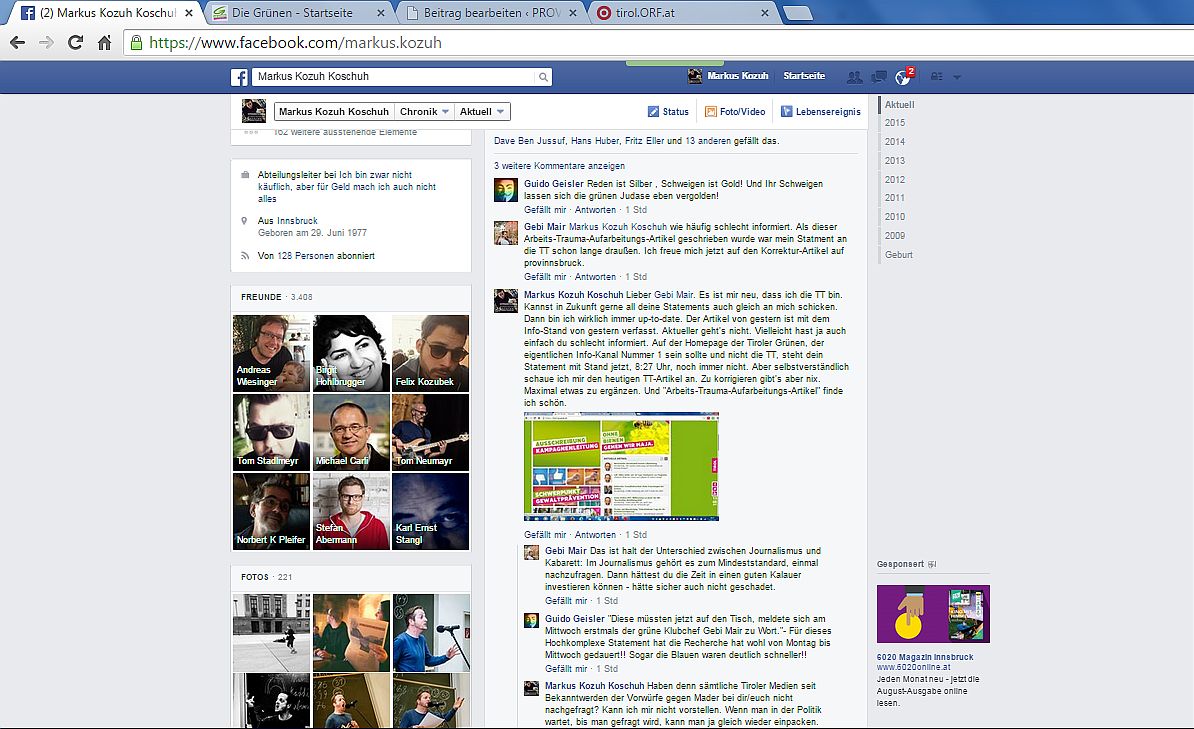
Task: Jump to 2010 in timeline navigation
Action: point(895,217)
